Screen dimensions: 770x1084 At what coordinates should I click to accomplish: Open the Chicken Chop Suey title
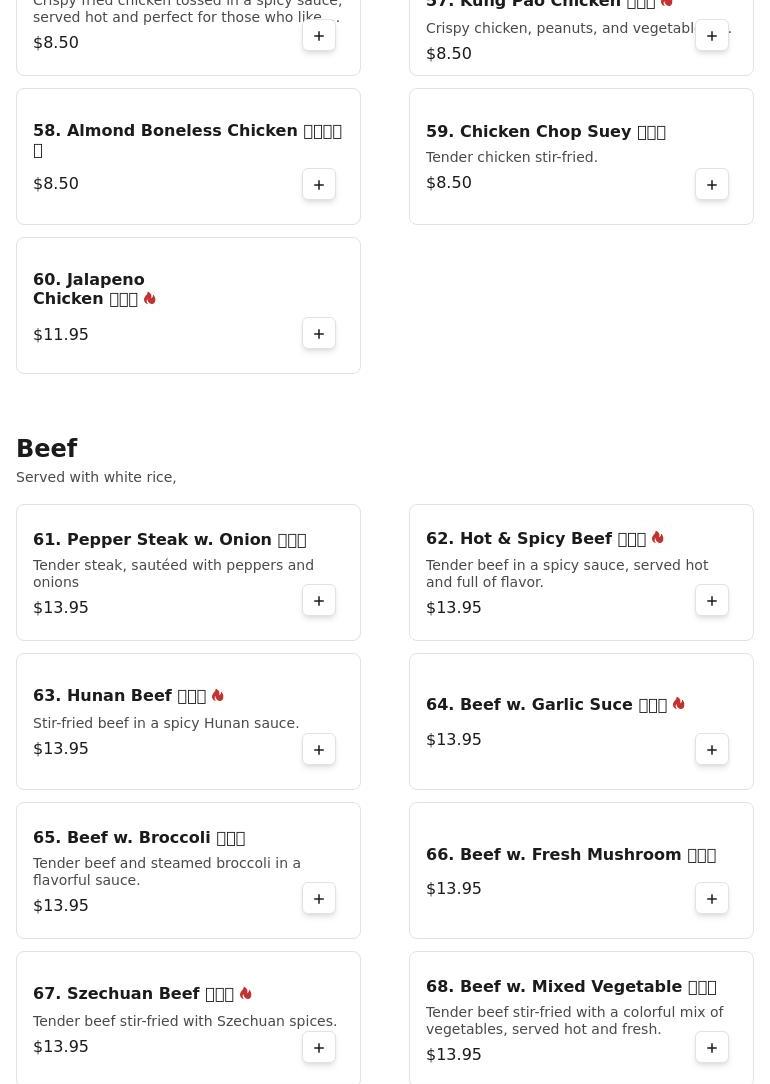[x=545, y=131]
